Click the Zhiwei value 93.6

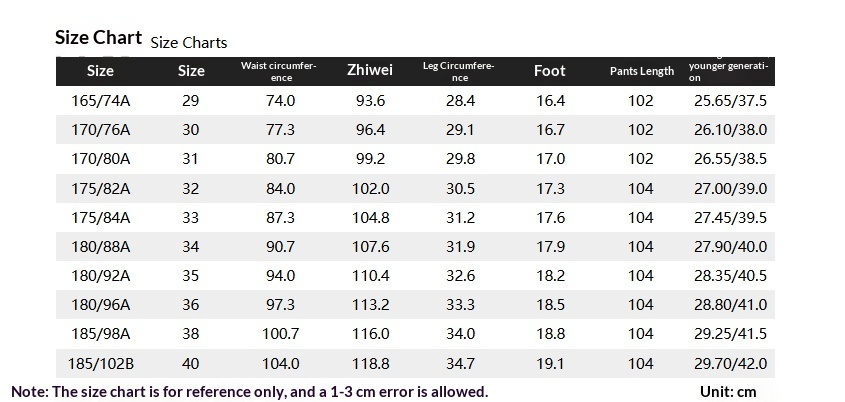point(369,101)
